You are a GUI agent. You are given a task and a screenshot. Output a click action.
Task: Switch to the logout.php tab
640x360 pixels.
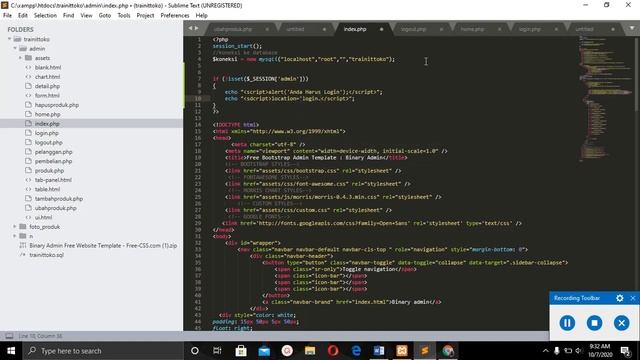413,29
